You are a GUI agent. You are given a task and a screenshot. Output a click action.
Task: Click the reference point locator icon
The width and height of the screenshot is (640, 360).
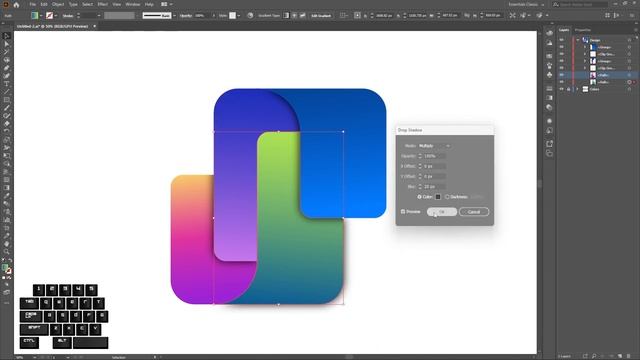pyautogui.click(x=357, y=16)
